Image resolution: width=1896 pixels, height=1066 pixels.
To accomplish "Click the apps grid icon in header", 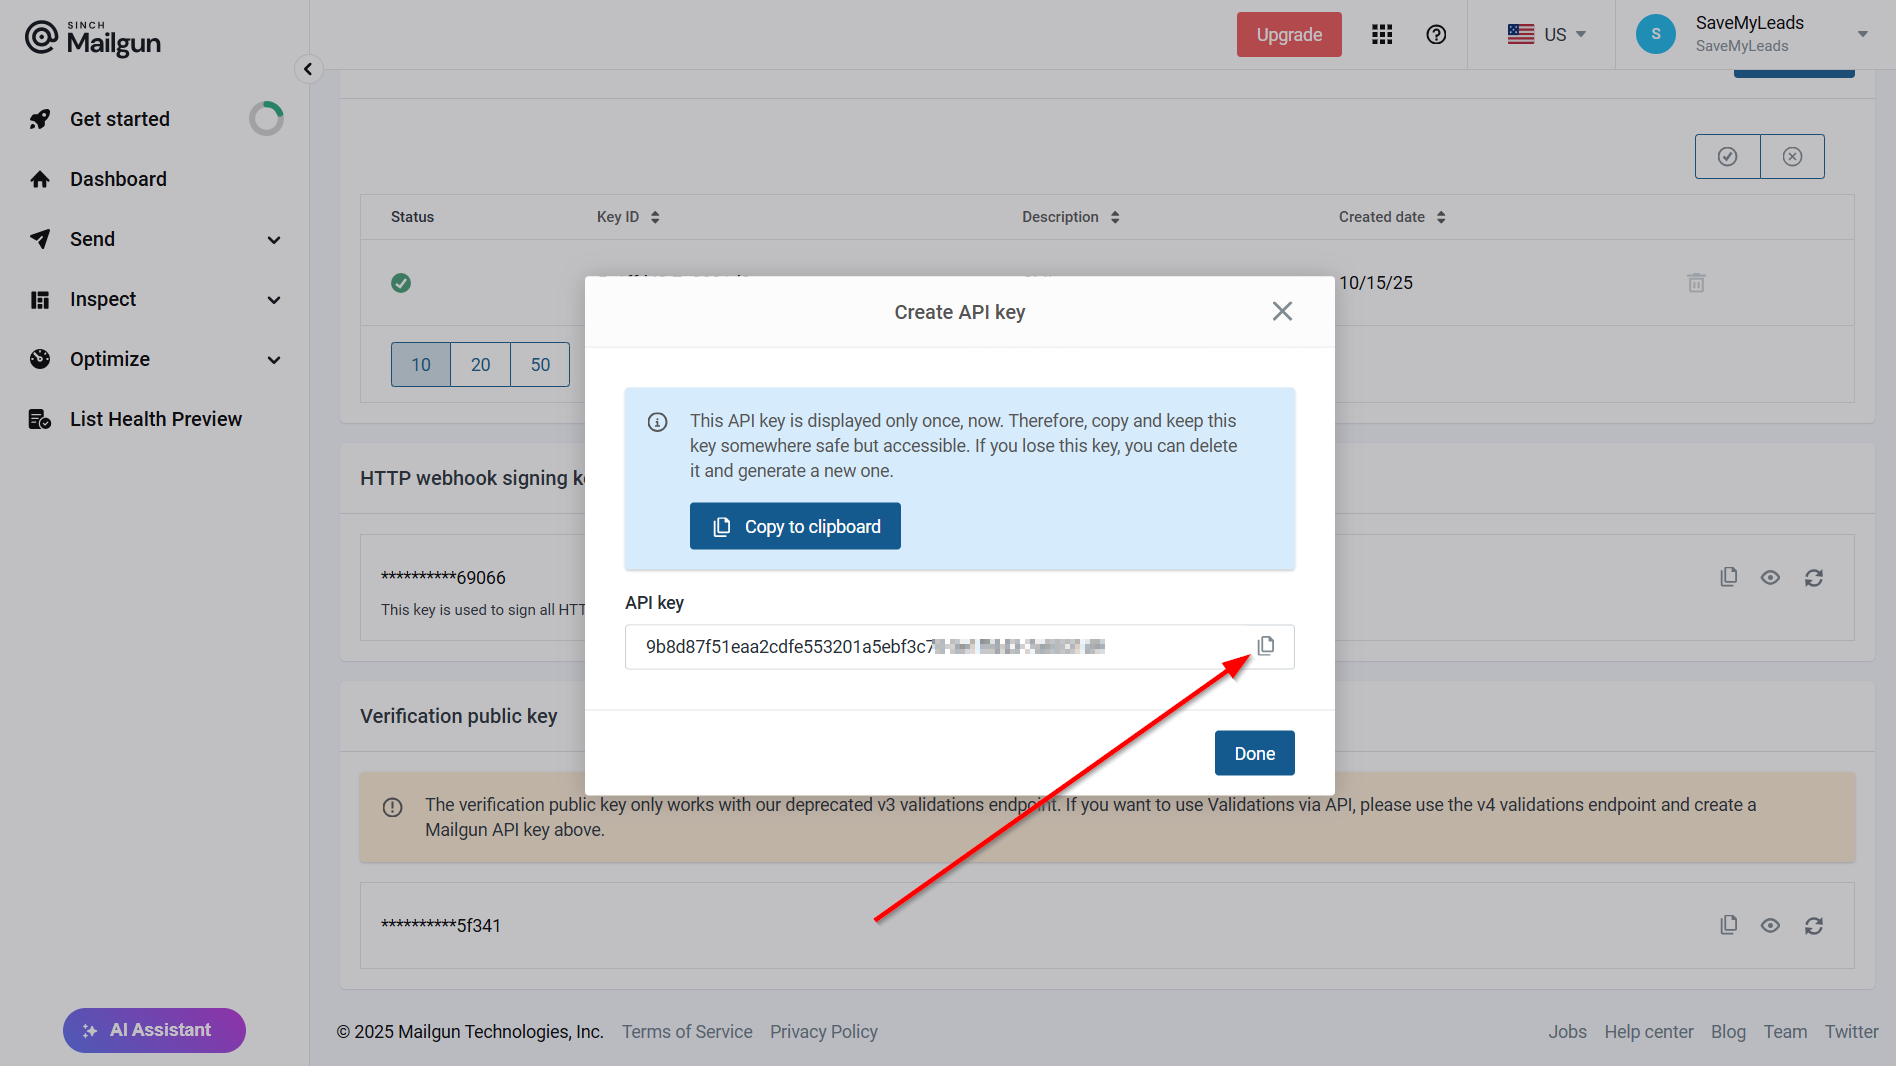I will pyautogui.click(x=1382, y=35).
